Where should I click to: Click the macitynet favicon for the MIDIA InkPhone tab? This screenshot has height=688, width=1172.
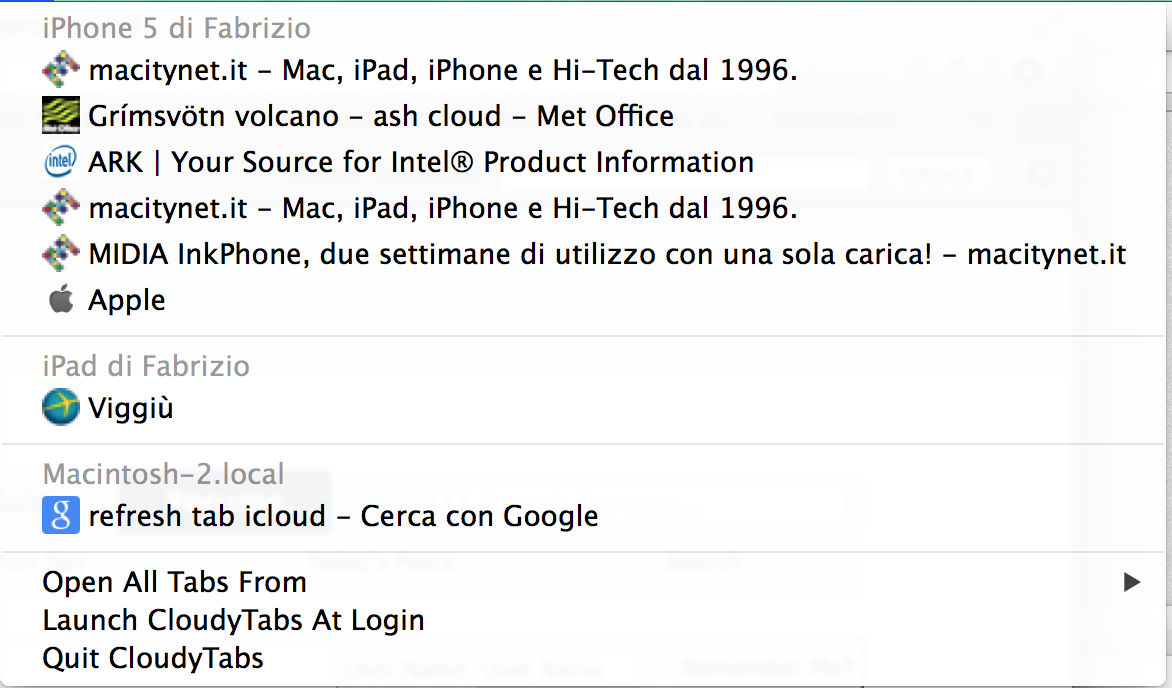[60, 253]
